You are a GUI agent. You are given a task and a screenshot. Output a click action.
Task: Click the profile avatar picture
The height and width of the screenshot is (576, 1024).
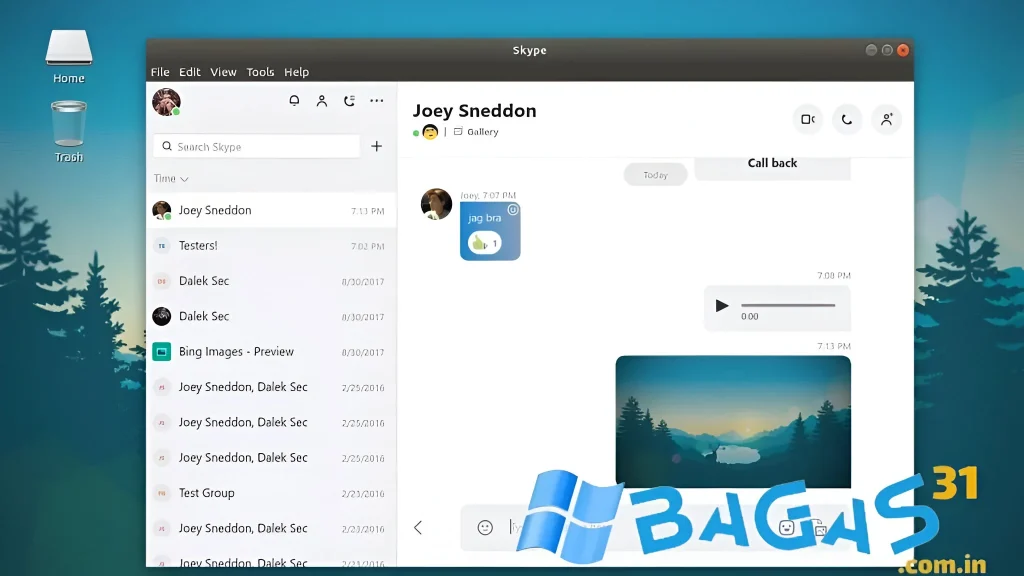tap(166, 102)
